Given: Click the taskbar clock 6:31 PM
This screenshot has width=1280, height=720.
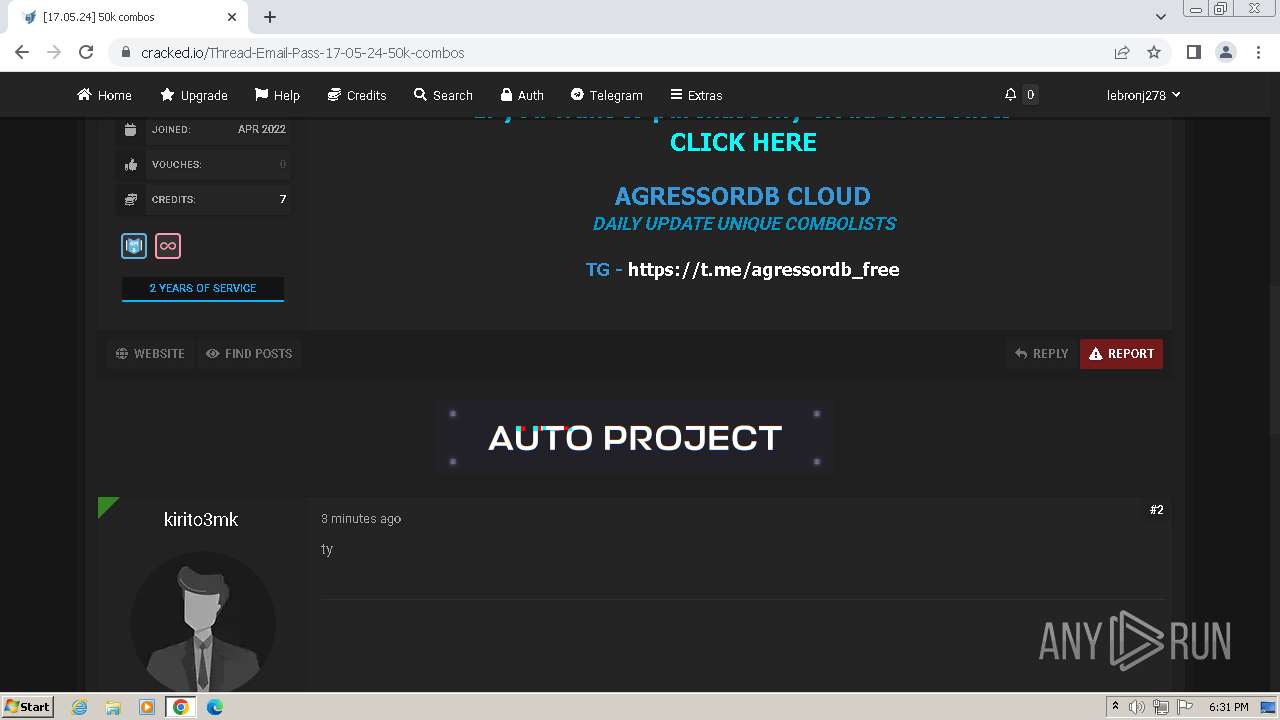Looking at the screenshot, I should 1229,707.
